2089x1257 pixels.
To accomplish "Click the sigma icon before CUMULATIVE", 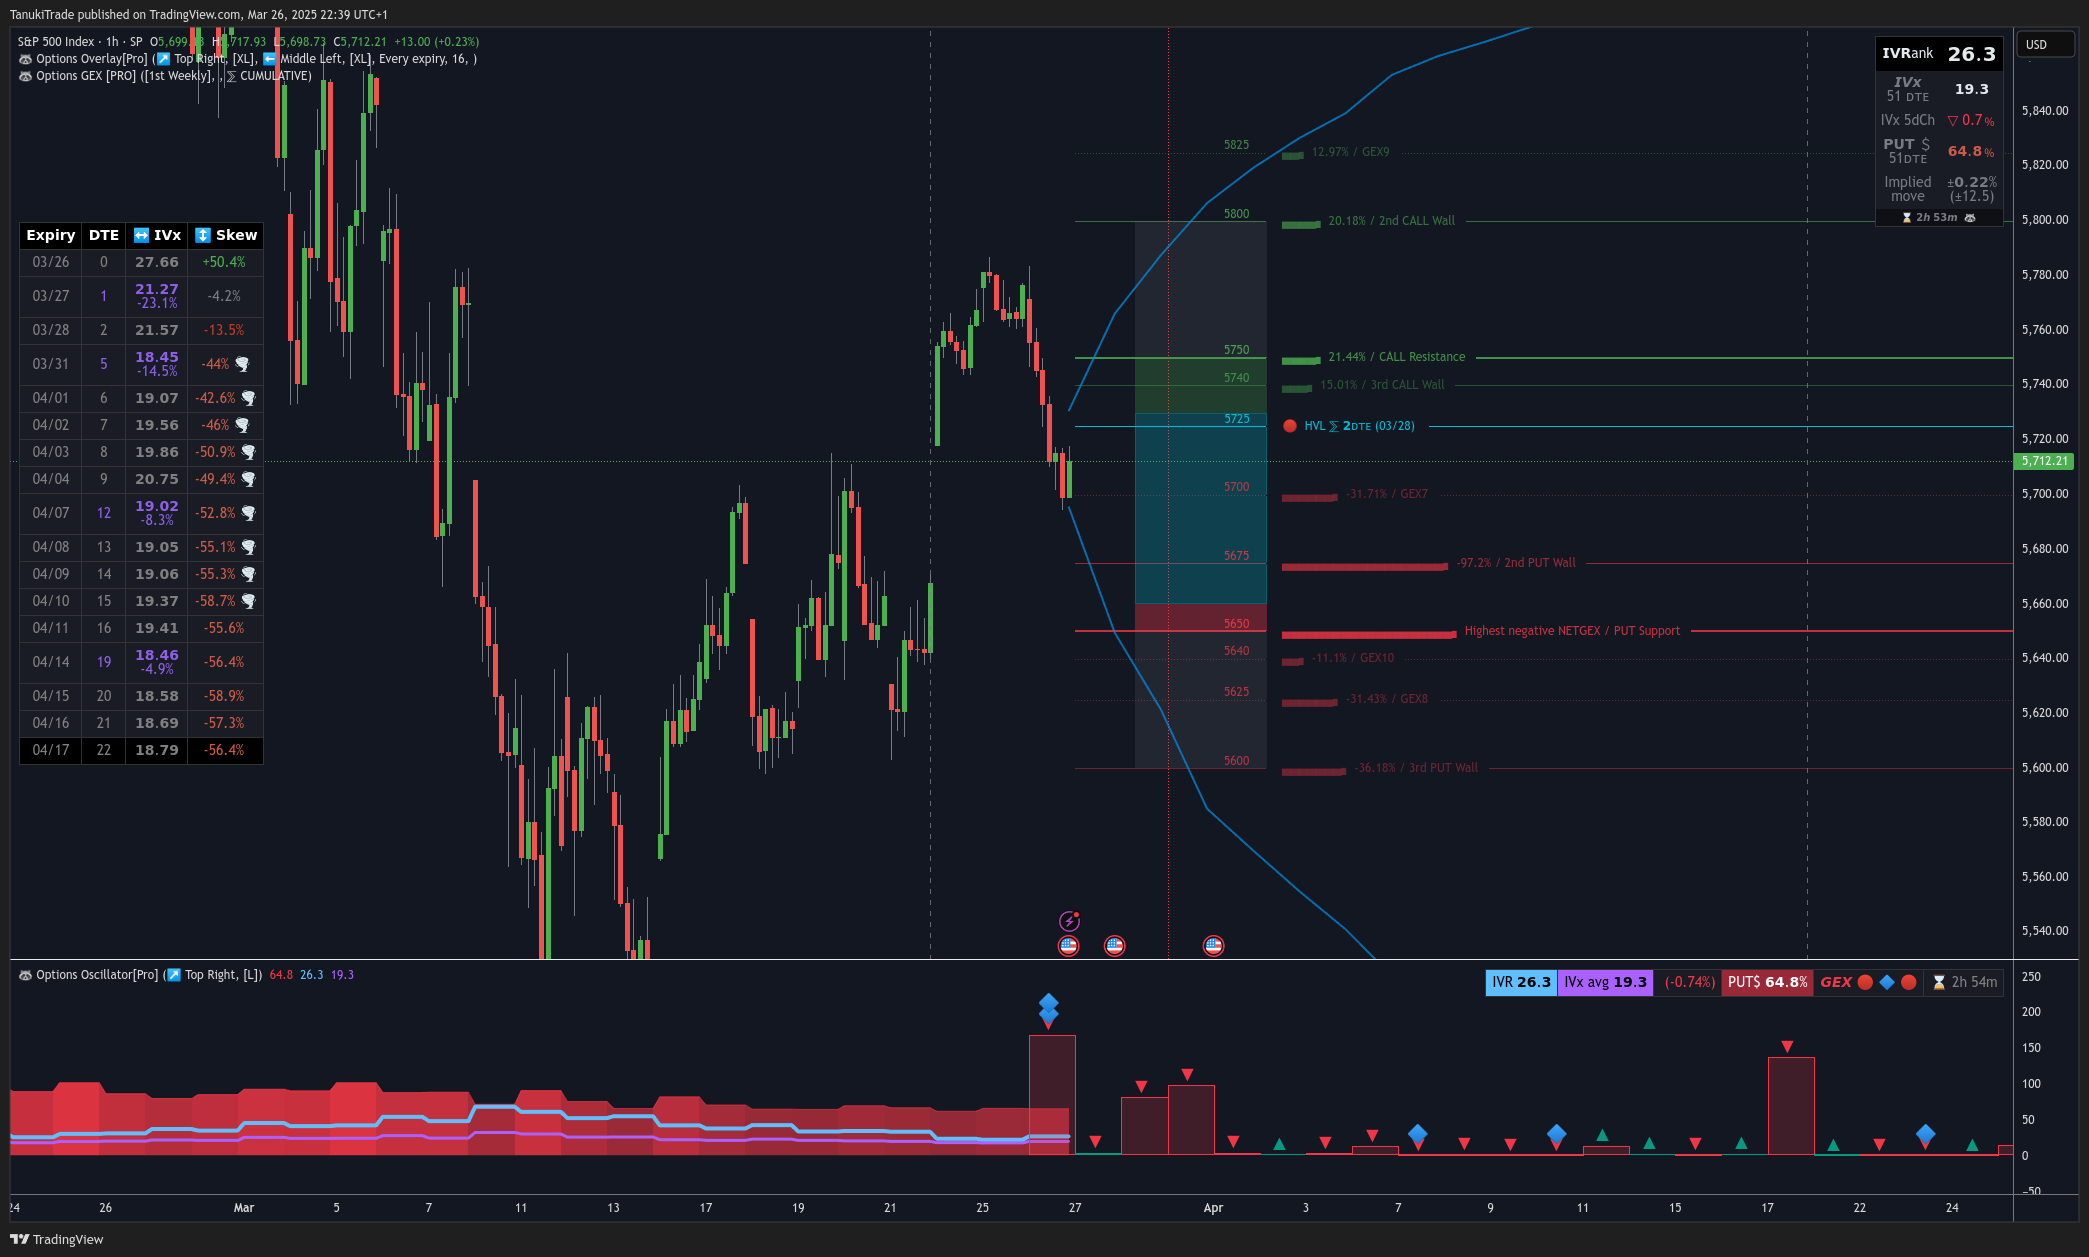I will click(x=232, y=76).
